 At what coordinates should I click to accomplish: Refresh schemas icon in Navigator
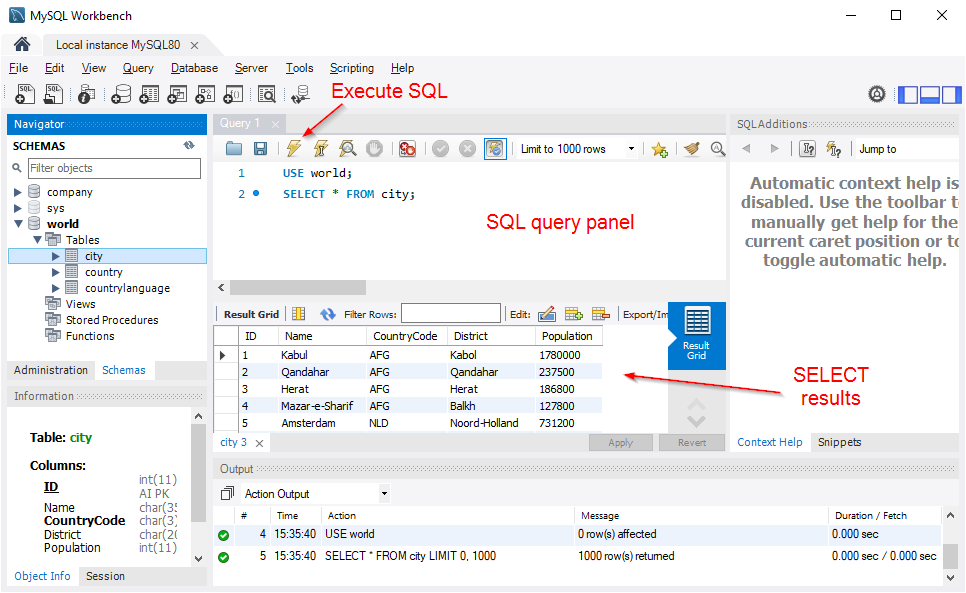pos(189,145)
